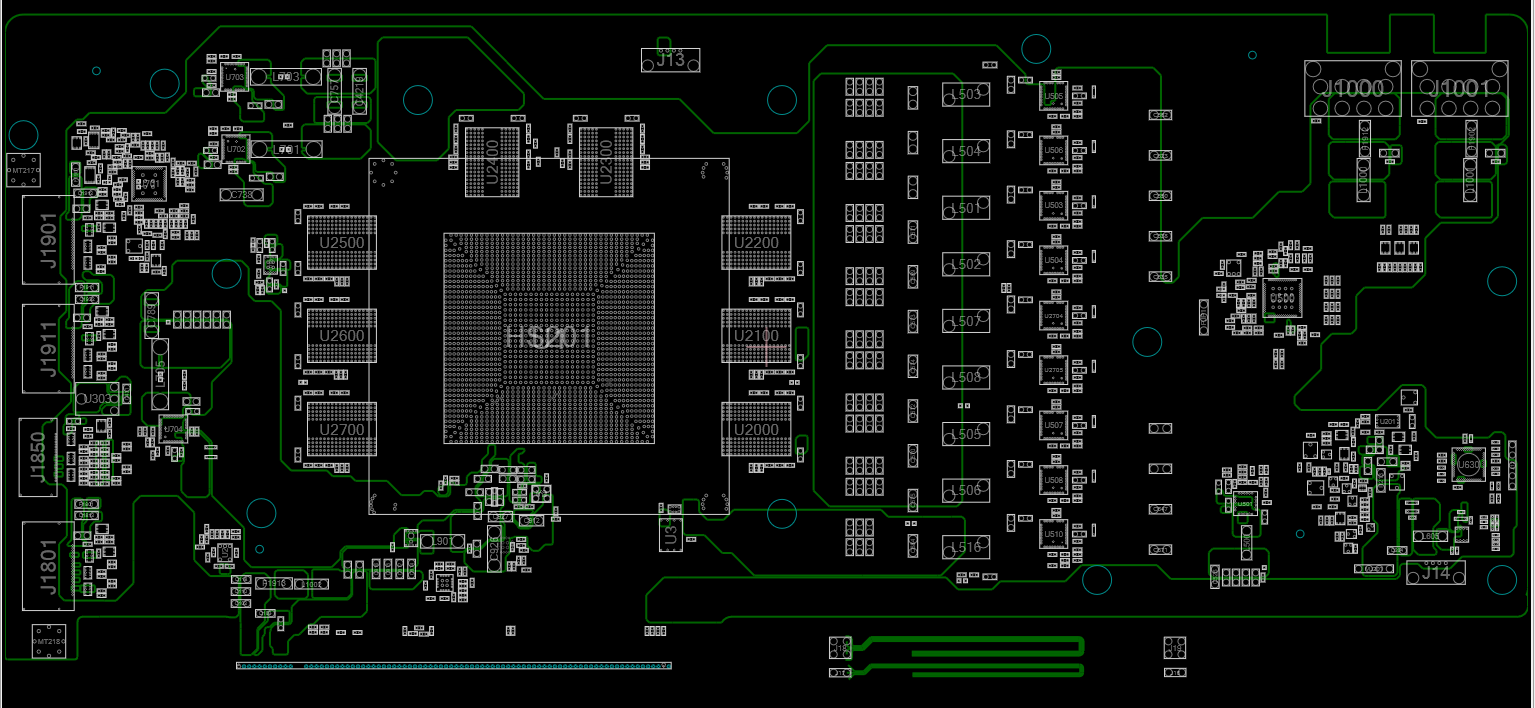Select memory chip U2100
Screen dimensions: 1535x708
tap(756, 335)
